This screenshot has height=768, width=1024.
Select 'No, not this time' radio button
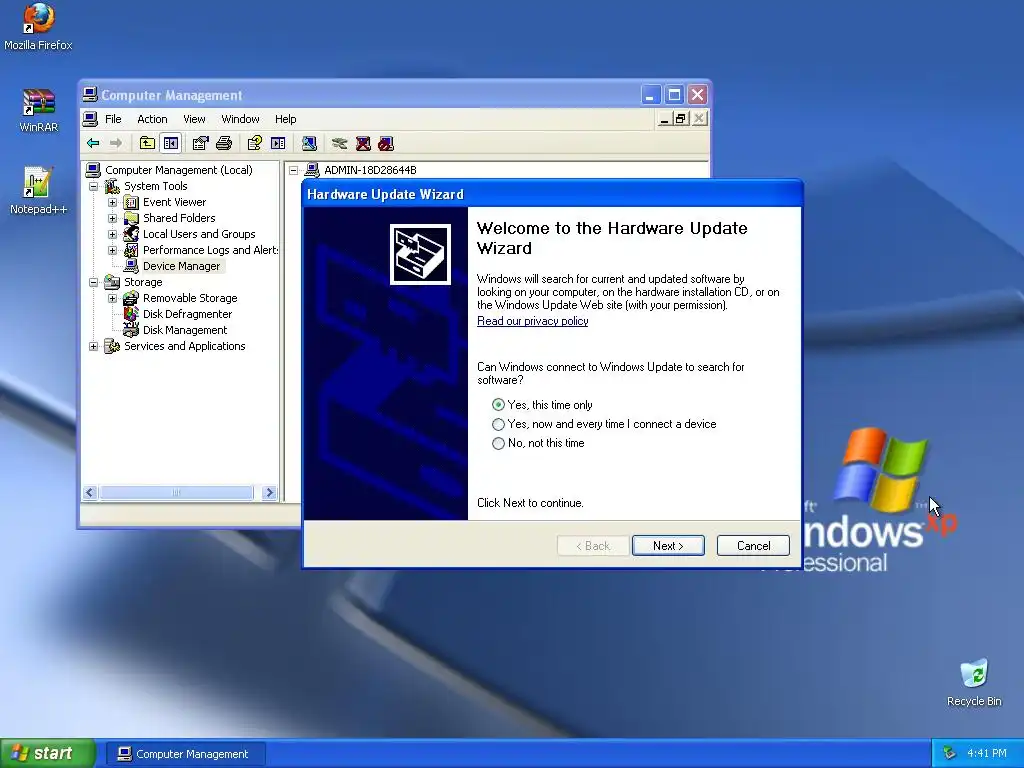pyautogui.click(x=498, y=443)
